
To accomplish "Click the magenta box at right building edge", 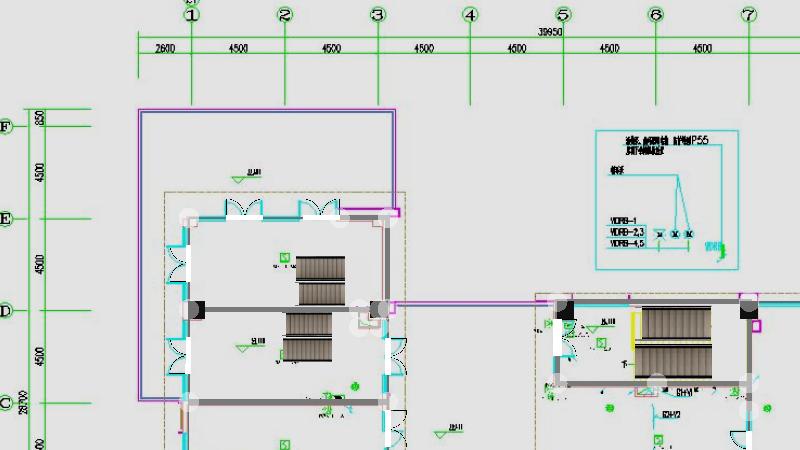I will (x=756, y=325).
